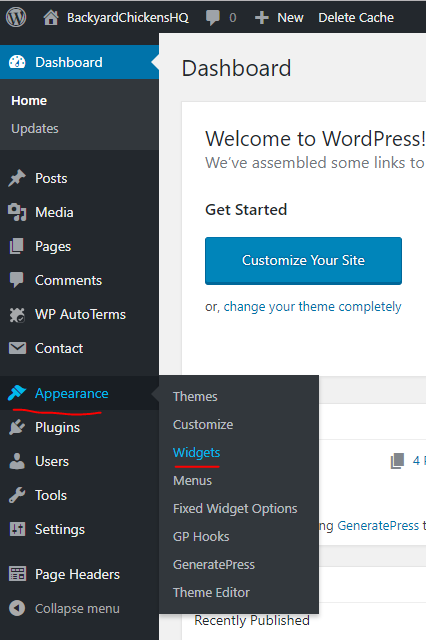
Task: Select Fixed Widget Options in flyout
Action: tap(235, 509)
